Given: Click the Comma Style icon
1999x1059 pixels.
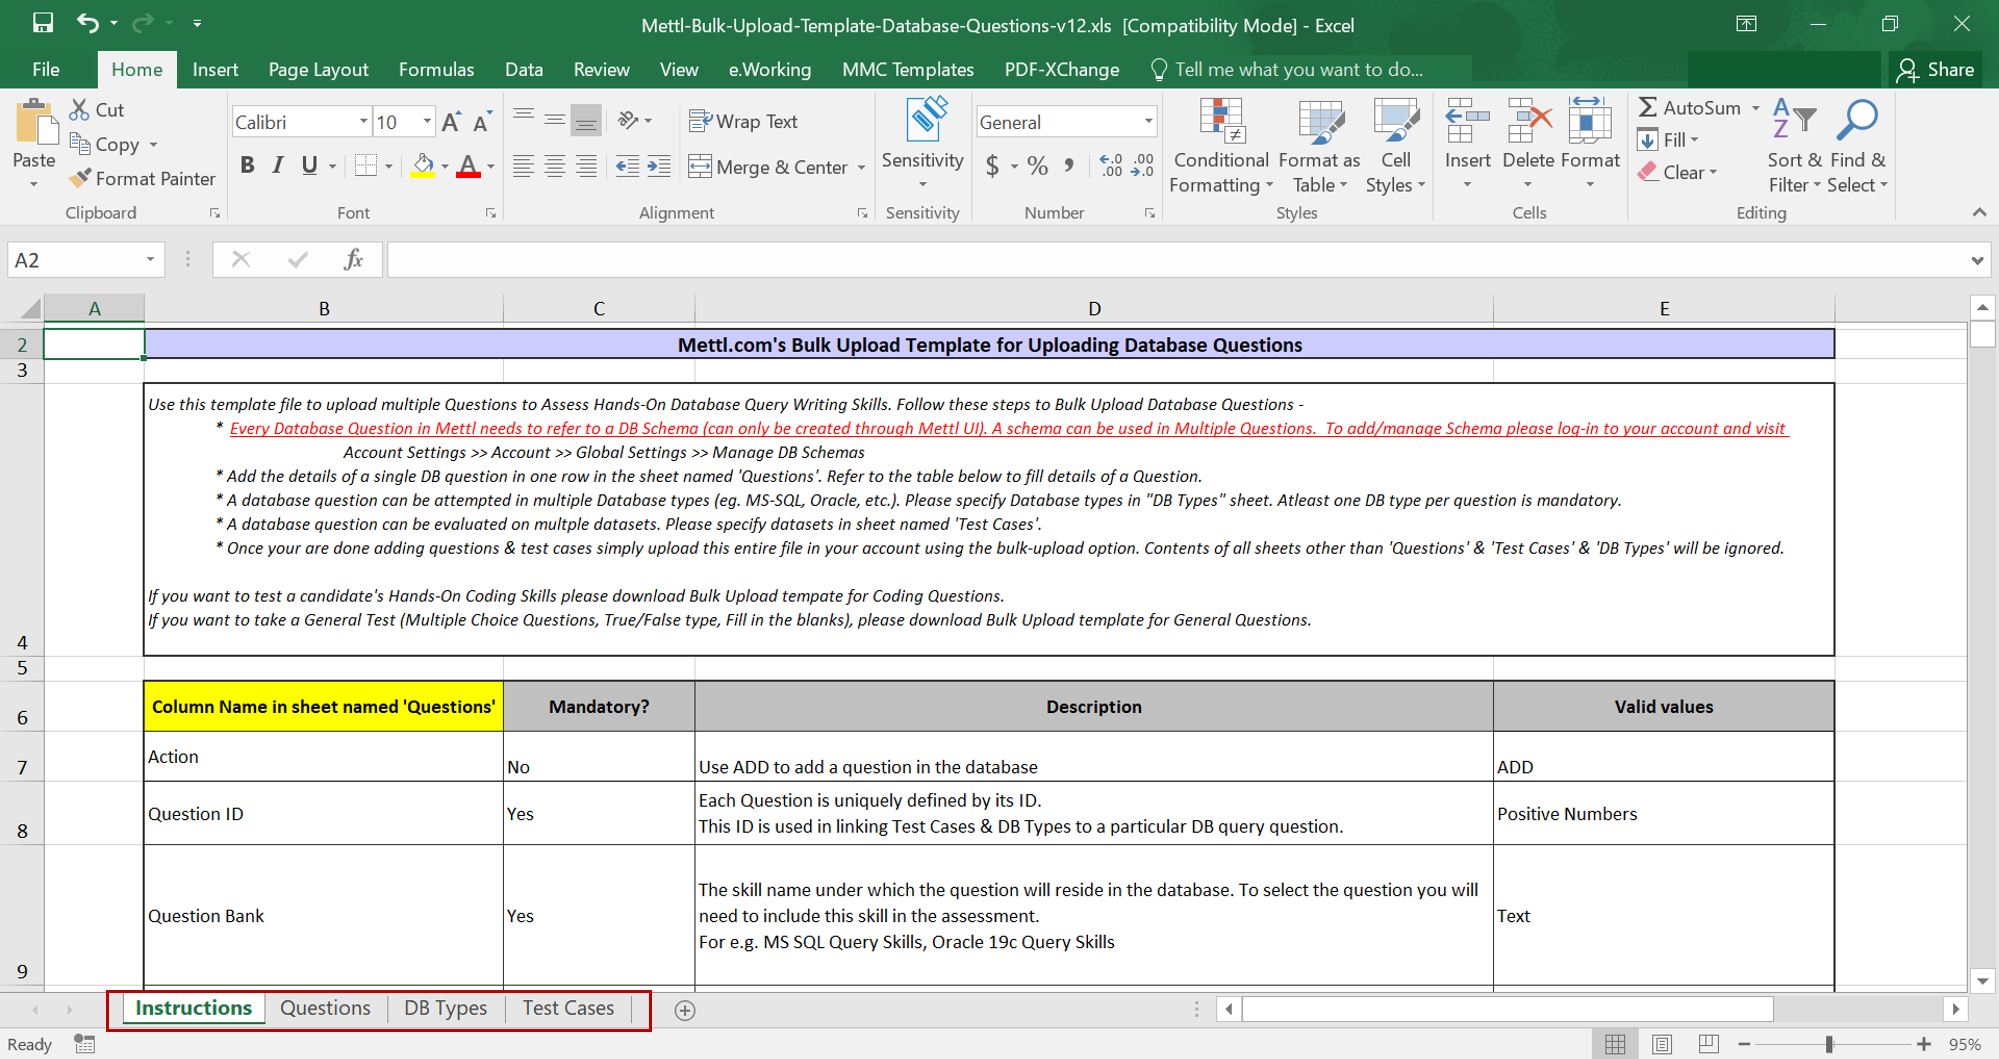Looking at the screenshot, I should pos(1069,166).
